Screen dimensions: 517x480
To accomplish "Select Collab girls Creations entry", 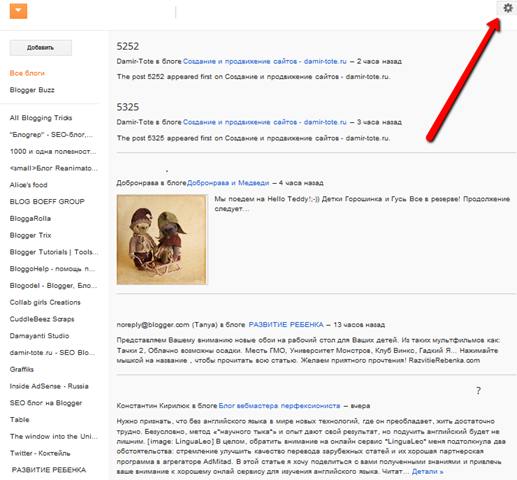I will point(45,302).
